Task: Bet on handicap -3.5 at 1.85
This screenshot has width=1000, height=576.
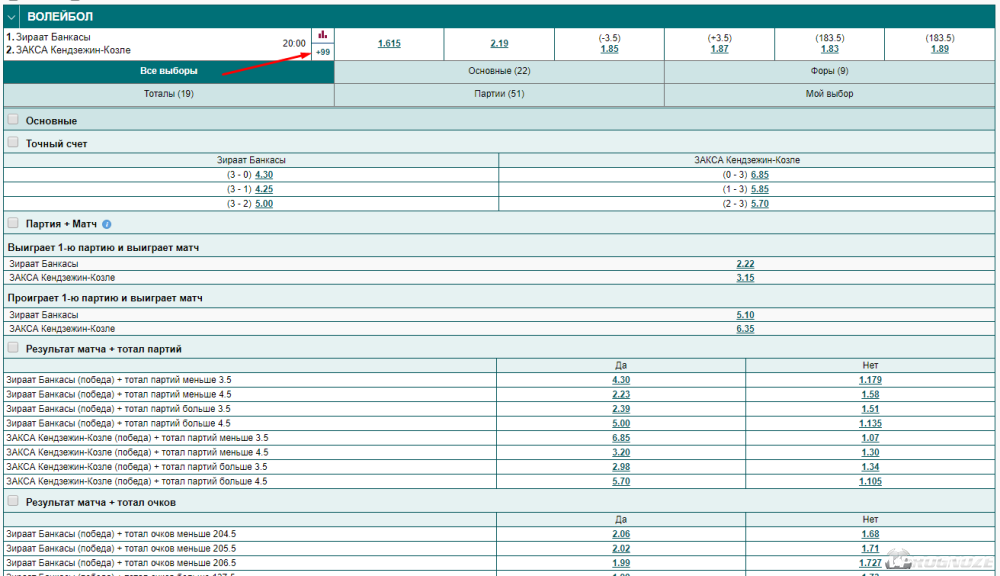Action: 609,49
